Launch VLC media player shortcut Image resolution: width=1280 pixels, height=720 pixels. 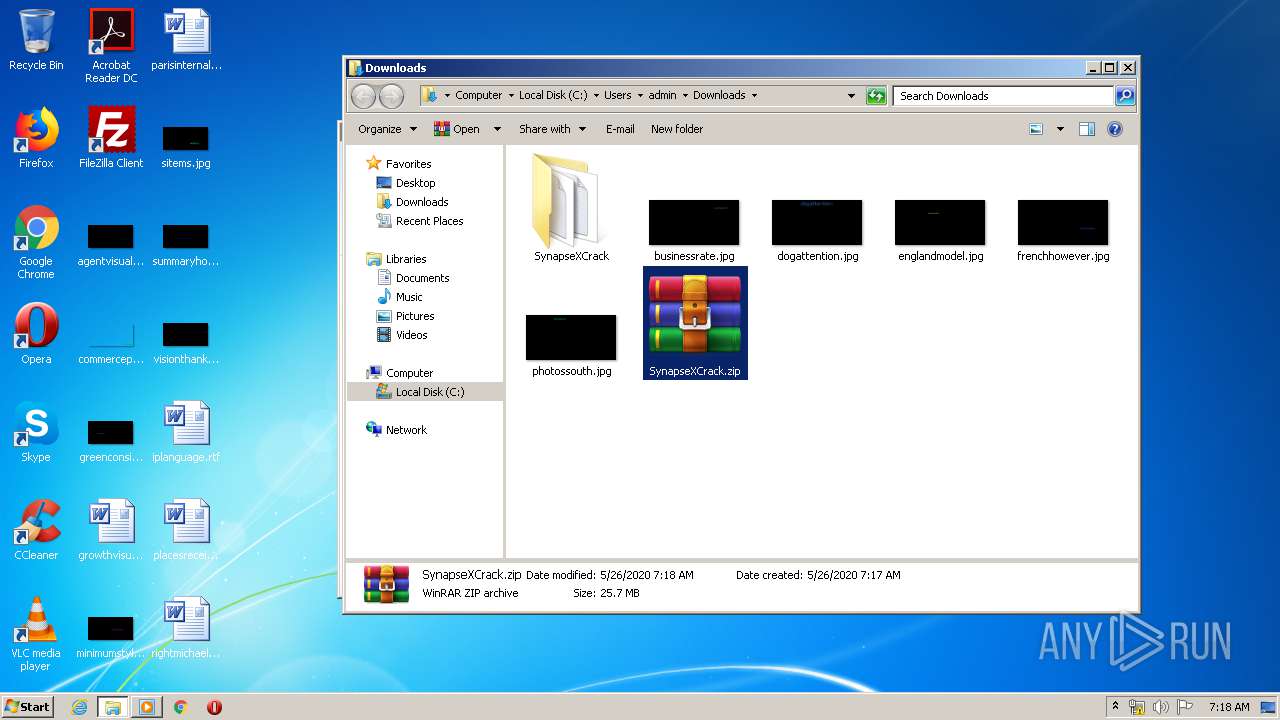36,634
